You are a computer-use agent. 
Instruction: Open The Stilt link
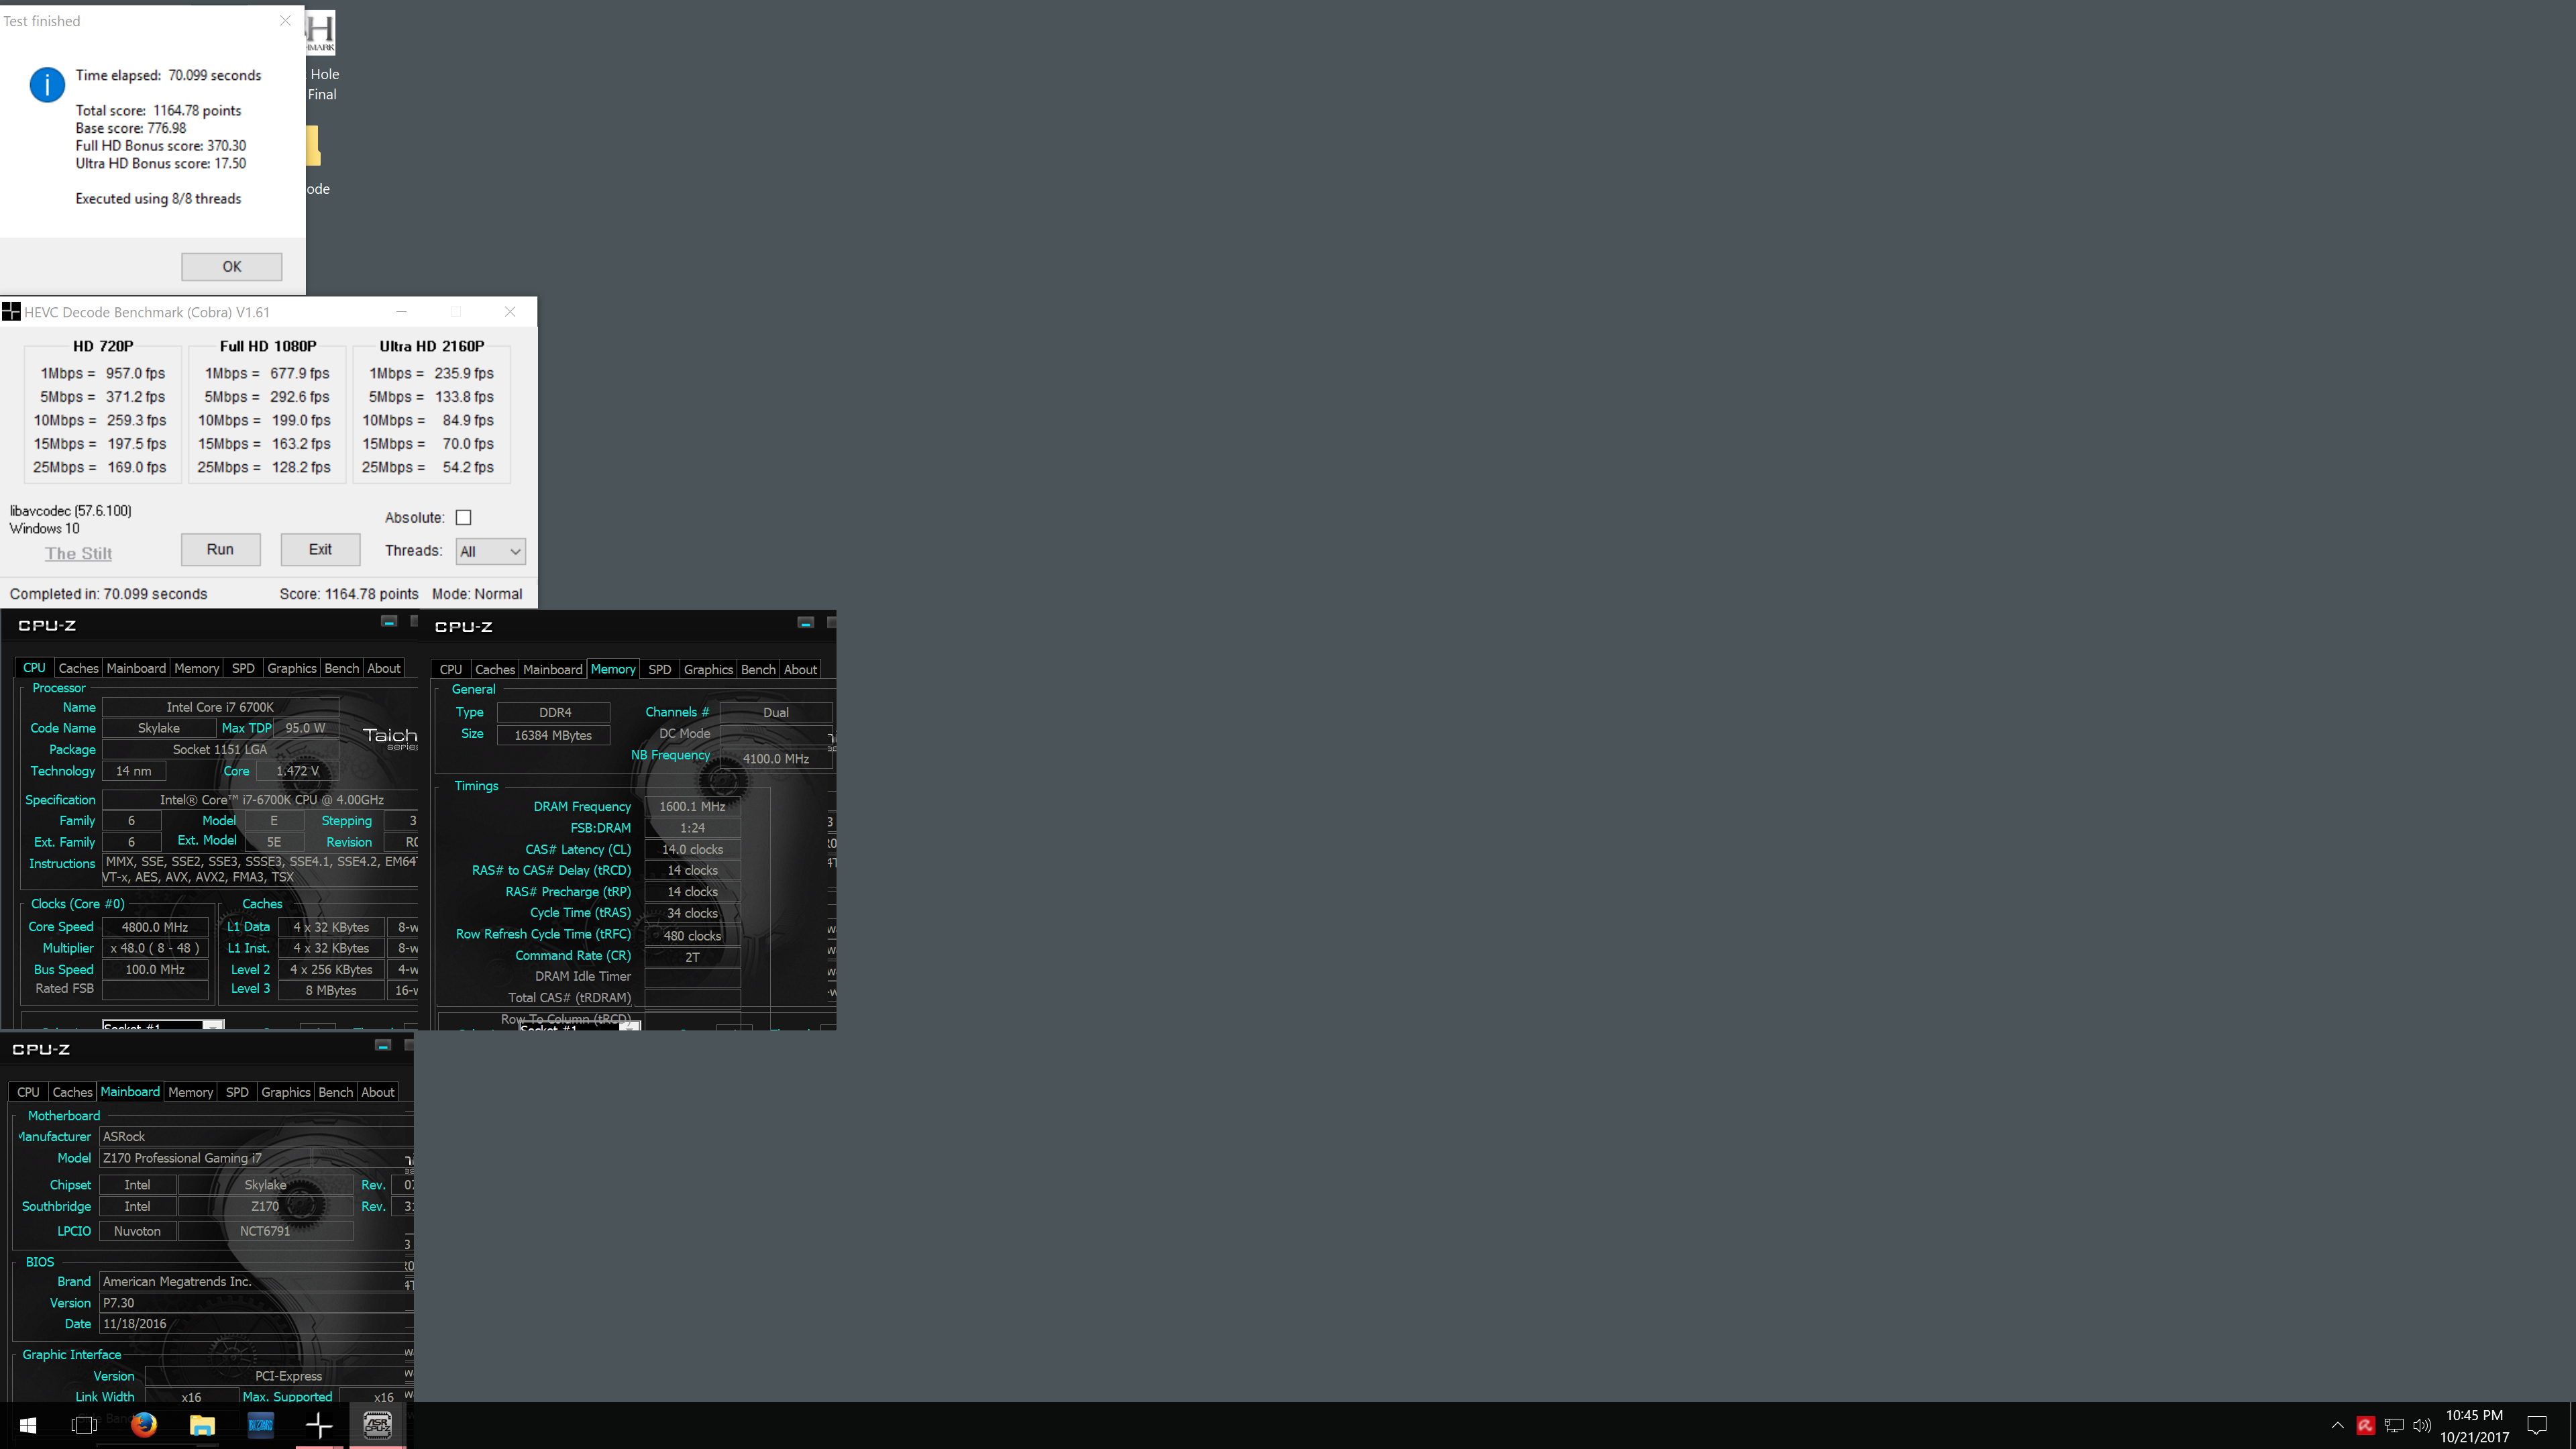tap(78, 553)
